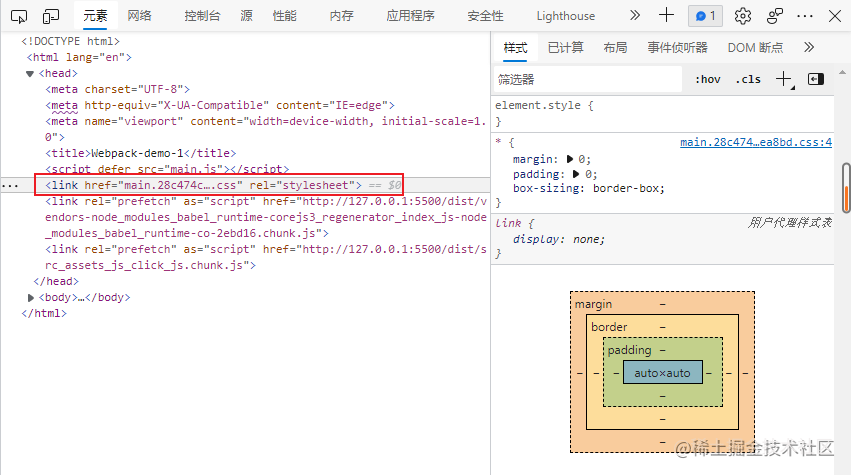The image size is (851, 475).
Task: Click the padding label in box model
Action: pyautogui.click(x=629, y=350)
